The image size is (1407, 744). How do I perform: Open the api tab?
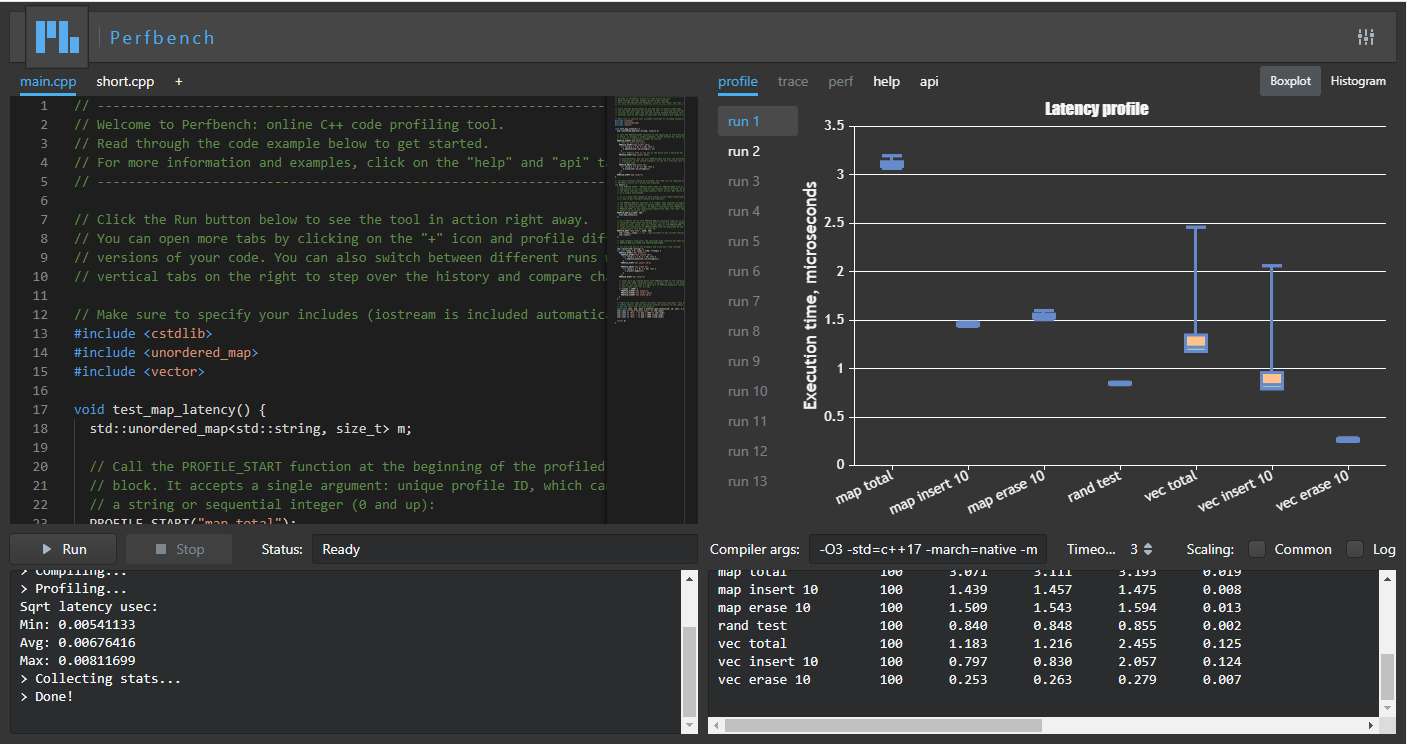929,81
